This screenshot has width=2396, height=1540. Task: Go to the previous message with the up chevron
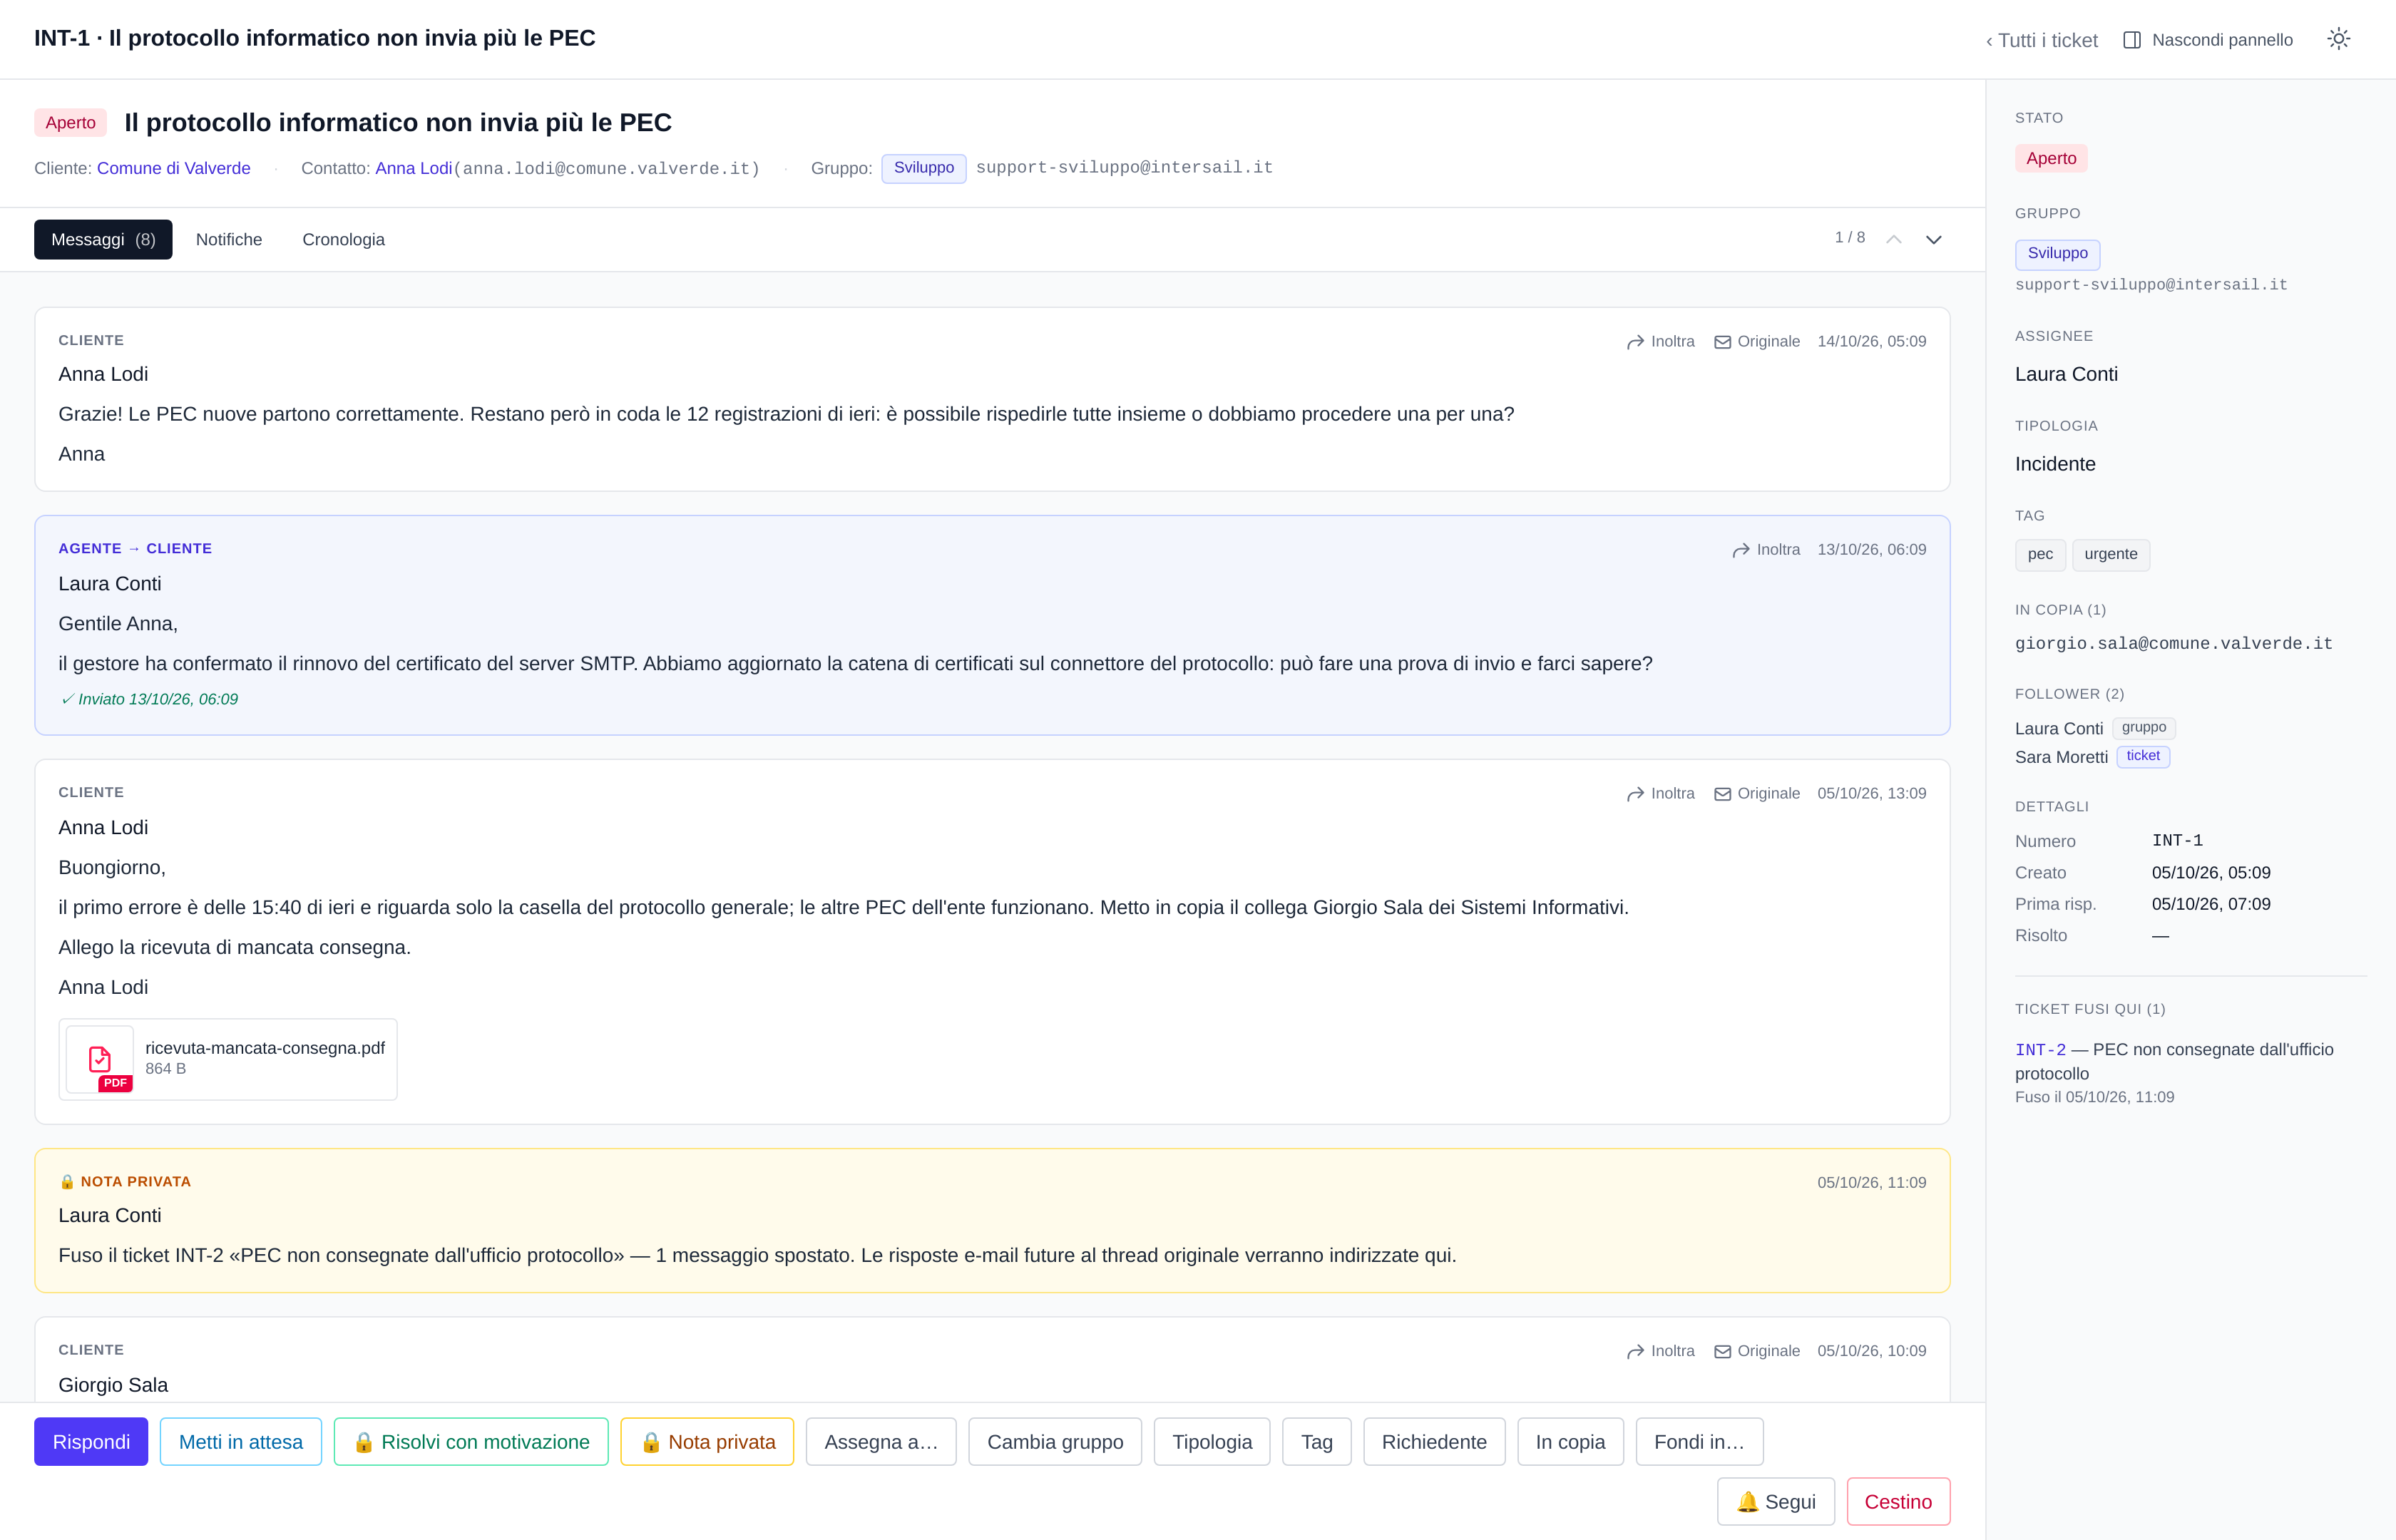(1893, 239)
